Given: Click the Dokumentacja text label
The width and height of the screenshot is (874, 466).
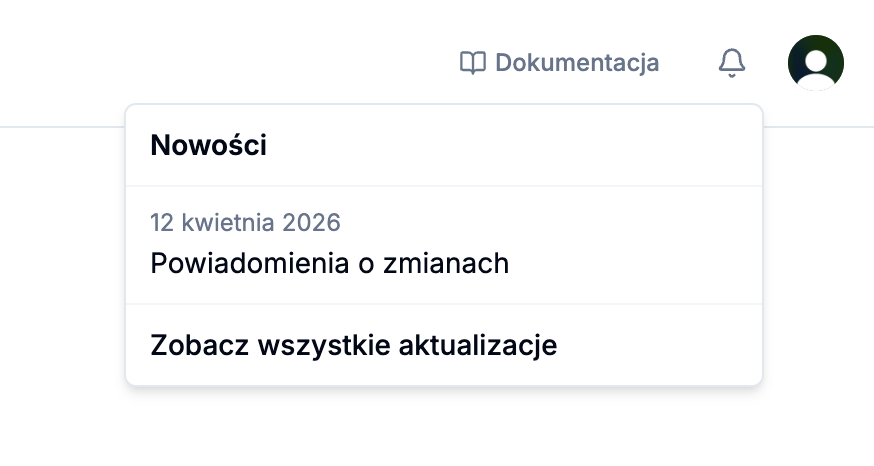Looking at the screenshot, I should (x=577, y=63).
